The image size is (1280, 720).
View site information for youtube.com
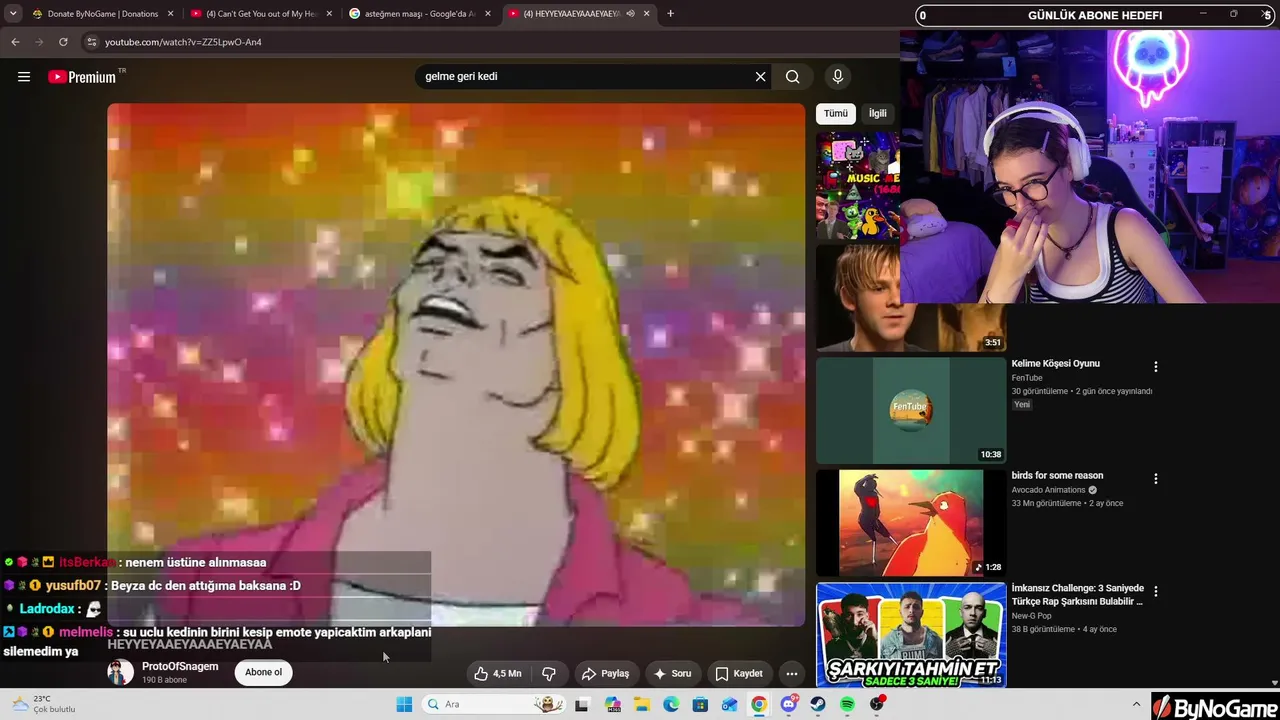[92, 42]
